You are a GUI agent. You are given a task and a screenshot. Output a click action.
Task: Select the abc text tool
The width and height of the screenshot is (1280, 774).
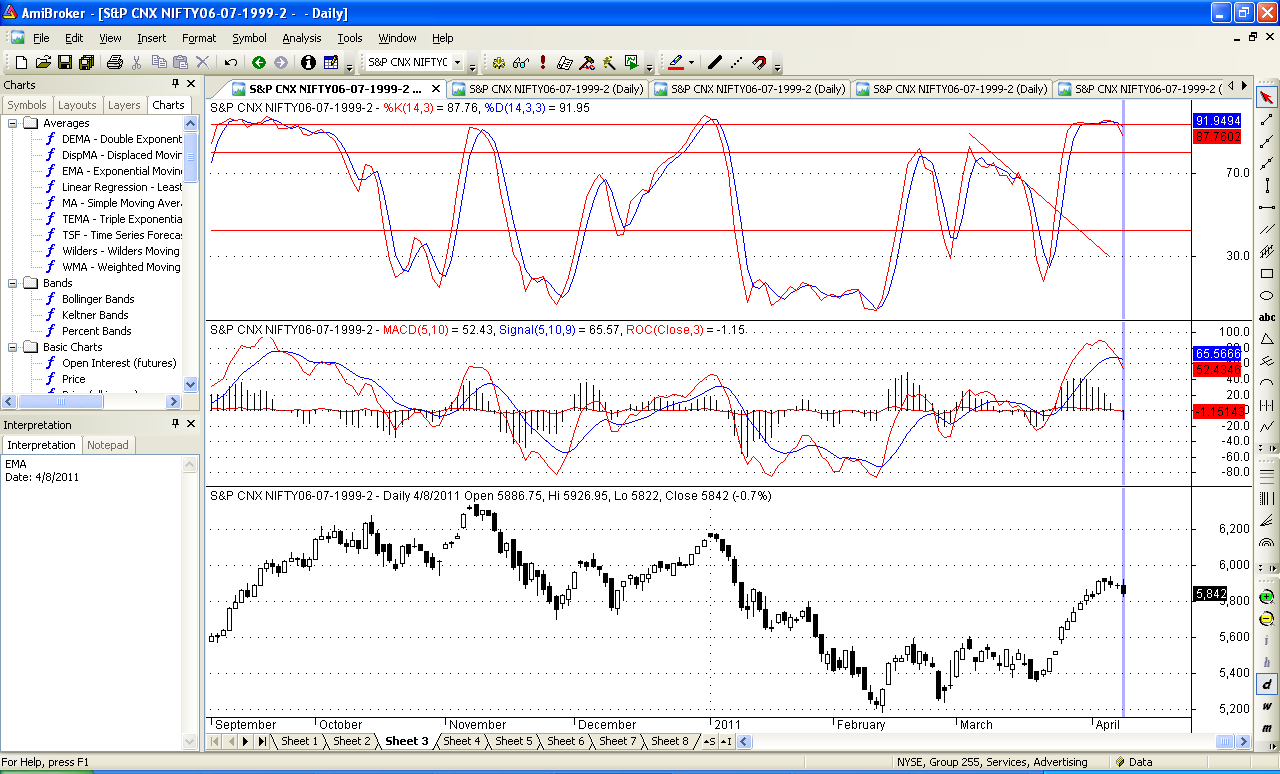pos(1267,317)
